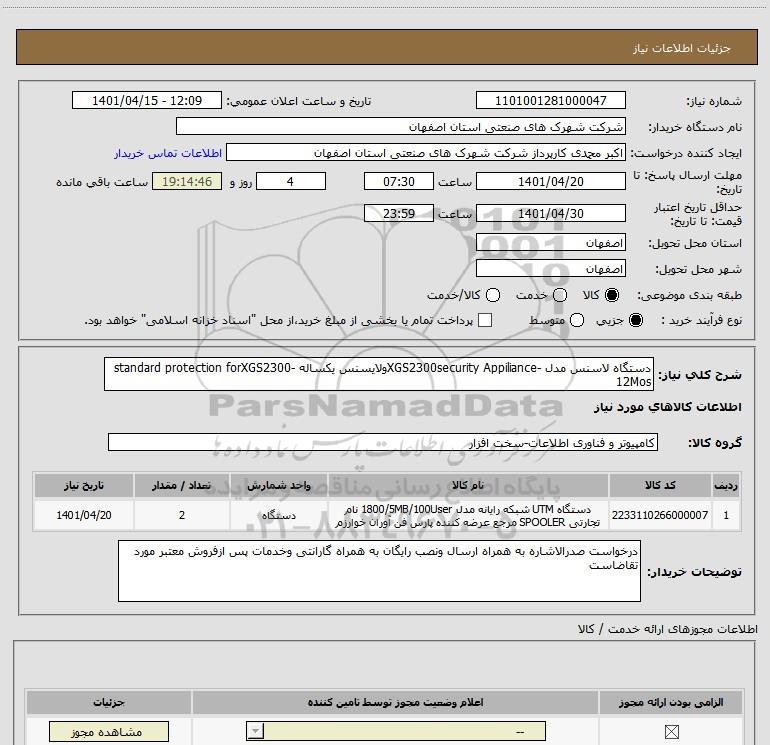Screen dimensions: 770x745
Task: Click the جزئیات column header in permits table
Action: click(x=109, y=702)
